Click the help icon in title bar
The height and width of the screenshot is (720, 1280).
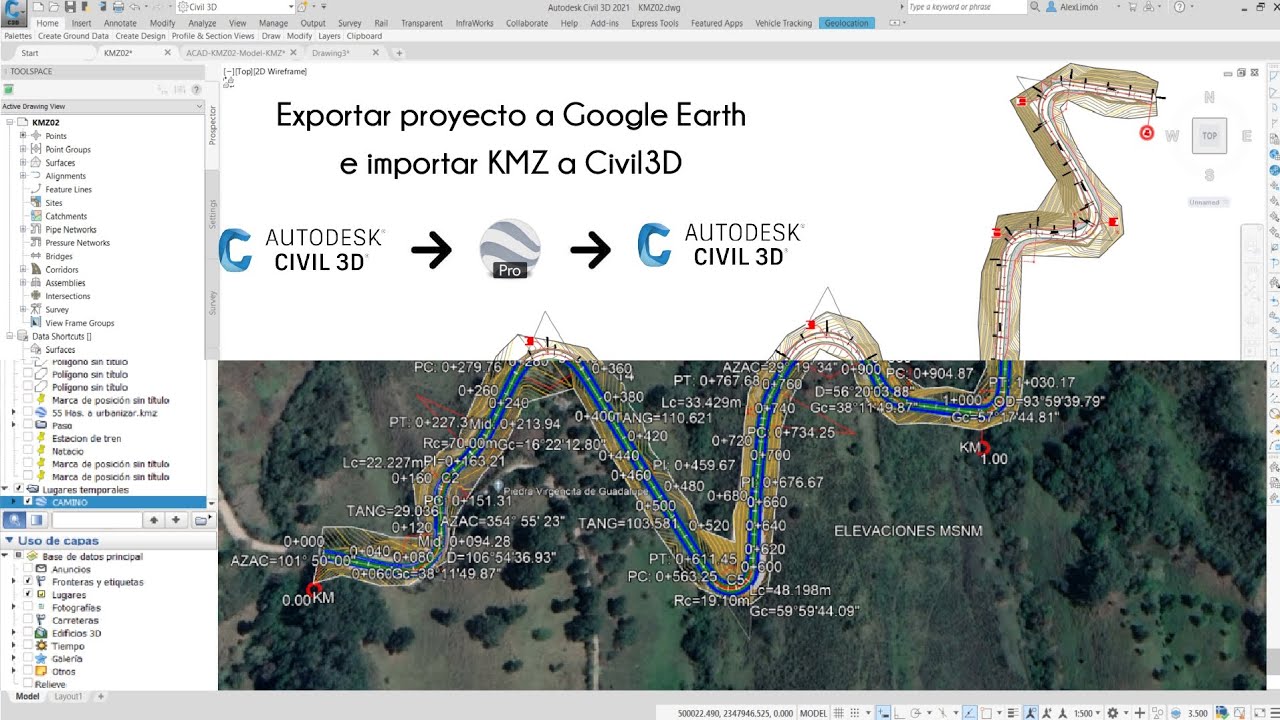tap(1179, 7)
